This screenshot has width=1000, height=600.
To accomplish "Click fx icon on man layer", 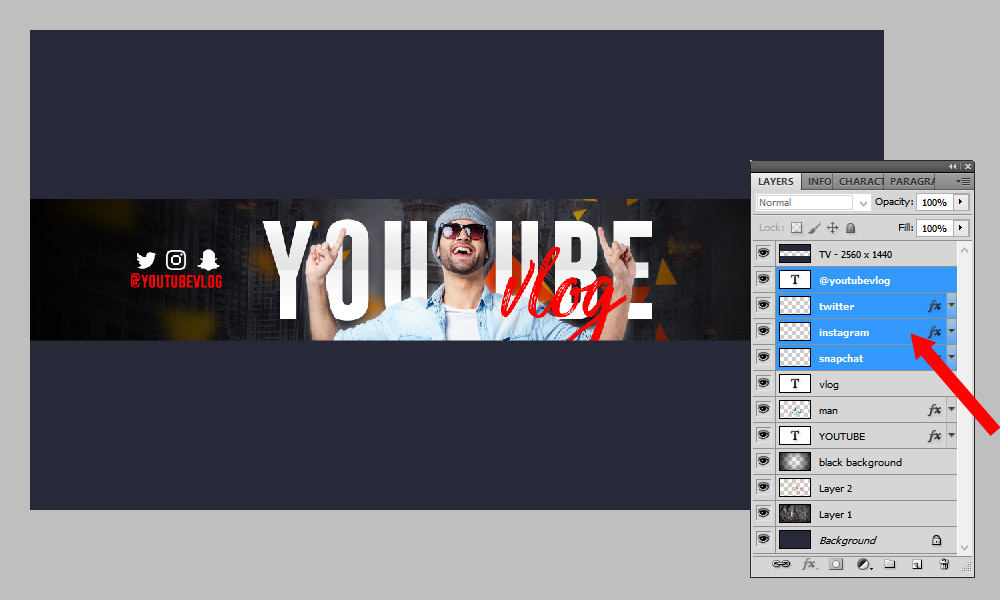I will coord(934,410).
